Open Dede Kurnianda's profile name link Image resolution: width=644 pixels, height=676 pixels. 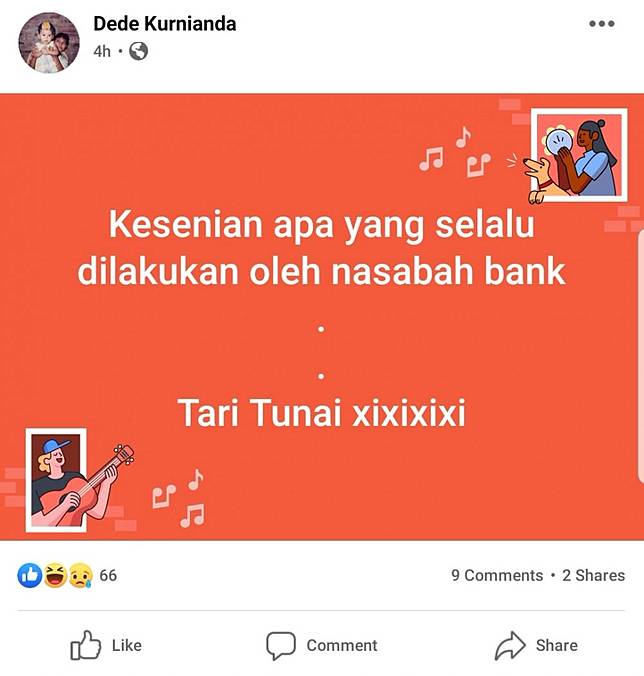pos(165,23)
